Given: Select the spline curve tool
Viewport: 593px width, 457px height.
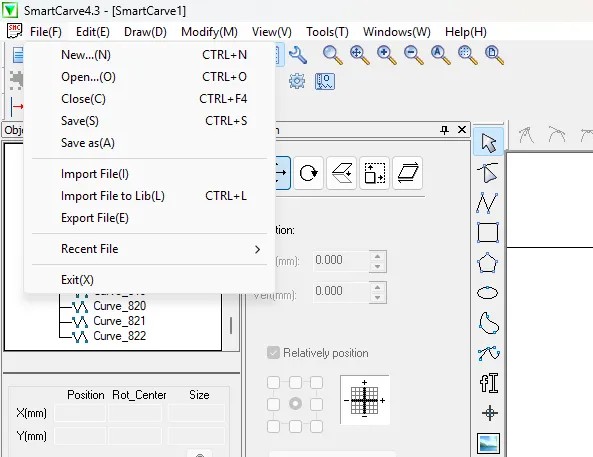Looking at the screenshot, I should tap(488, 353).
